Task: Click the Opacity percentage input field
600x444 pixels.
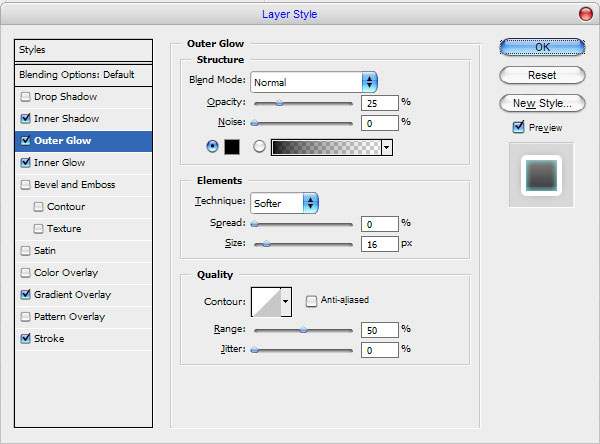Action: tap(379, 103)
